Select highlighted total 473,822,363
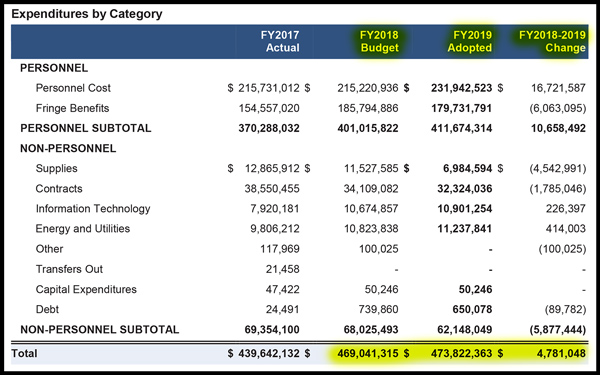Image resolution: width=600 pixels, height=375 pixels. [x=461, y=353]
